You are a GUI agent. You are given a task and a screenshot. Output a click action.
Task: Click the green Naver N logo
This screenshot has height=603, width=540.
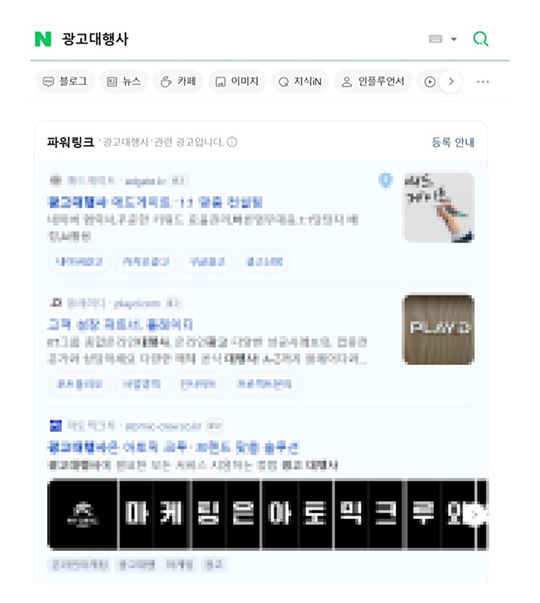click(43, 39)
